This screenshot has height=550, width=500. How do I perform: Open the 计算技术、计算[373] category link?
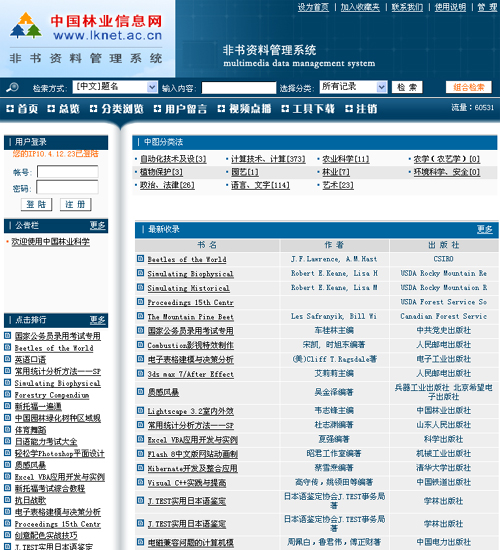coord(268,159)
